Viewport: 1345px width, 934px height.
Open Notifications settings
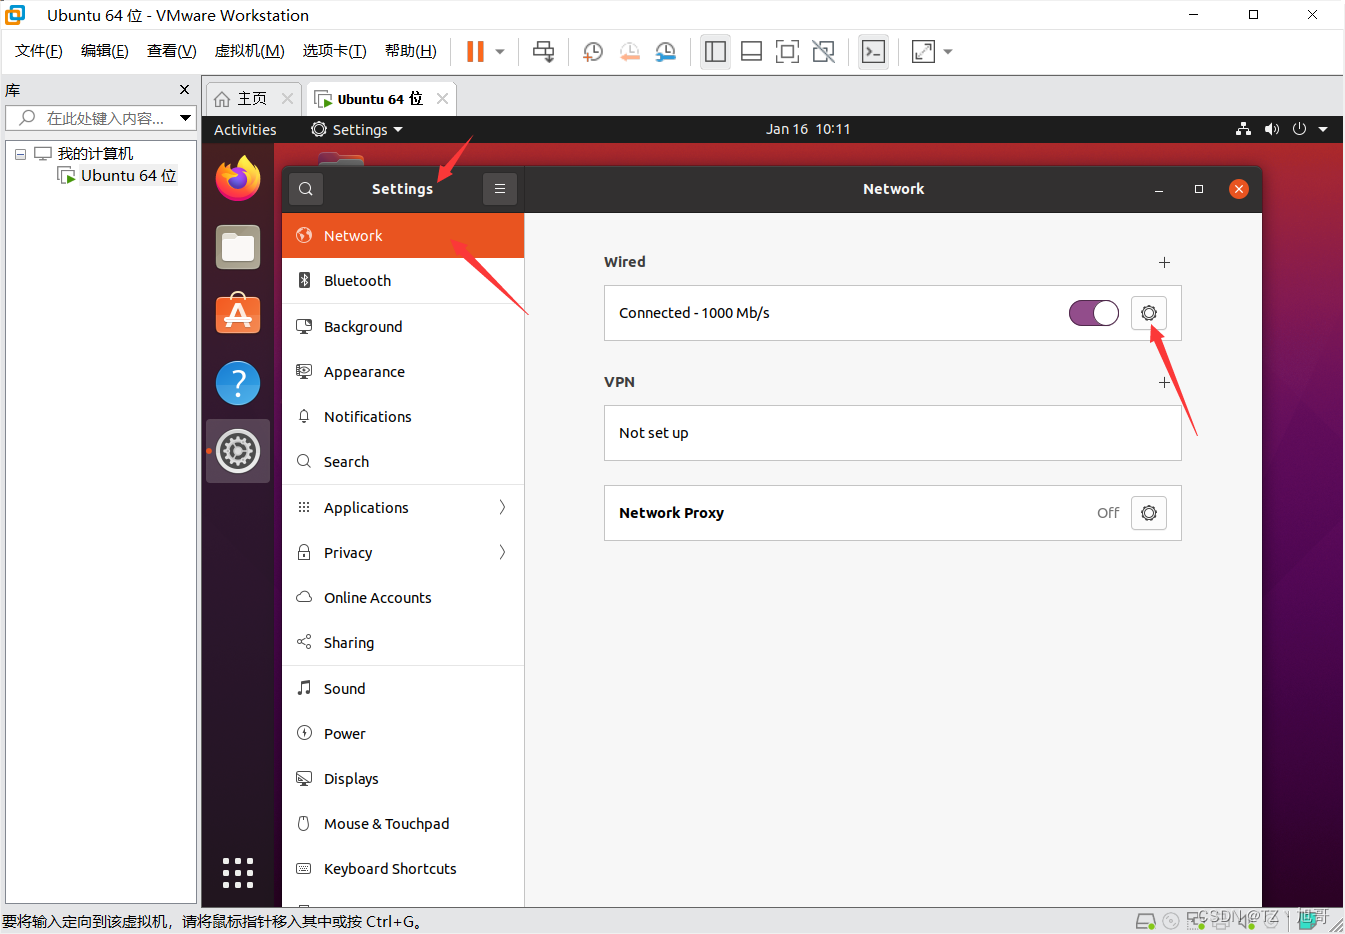[403, 417]
